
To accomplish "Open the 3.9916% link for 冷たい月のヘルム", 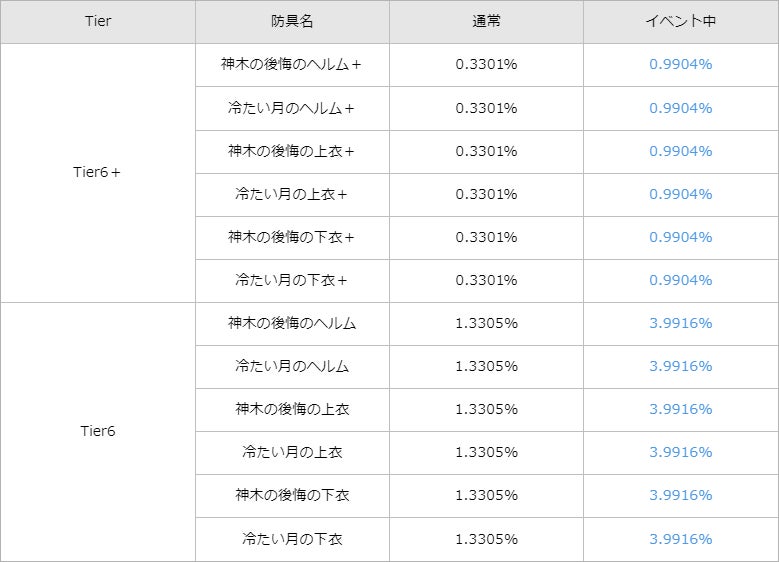I will pos(680,366).
